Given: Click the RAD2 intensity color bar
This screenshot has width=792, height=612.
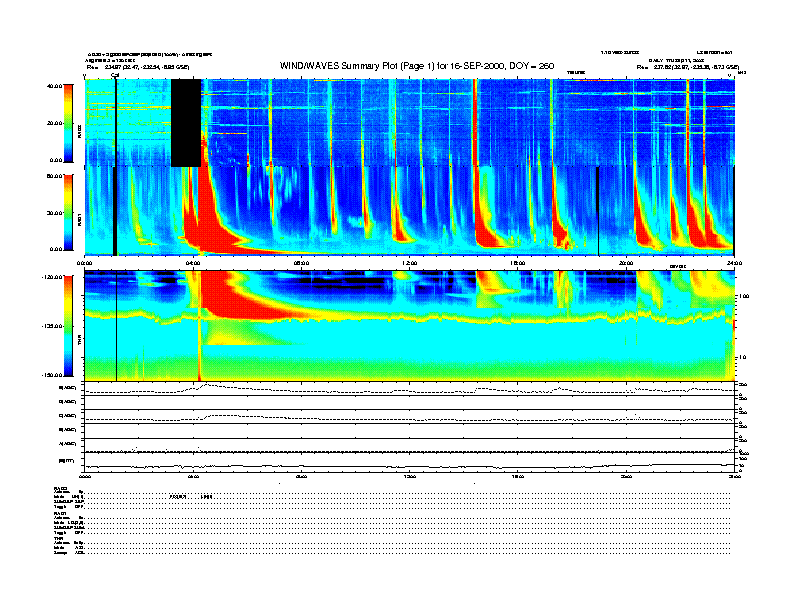Looking at the screenshot, I should point(68,123).
